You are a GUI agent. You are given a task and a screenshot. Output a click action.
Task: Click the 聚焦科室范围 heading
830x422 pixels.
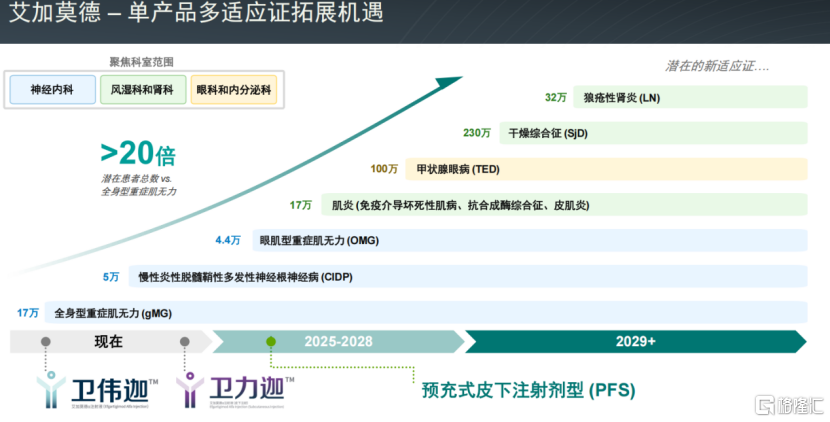(141, 62)
